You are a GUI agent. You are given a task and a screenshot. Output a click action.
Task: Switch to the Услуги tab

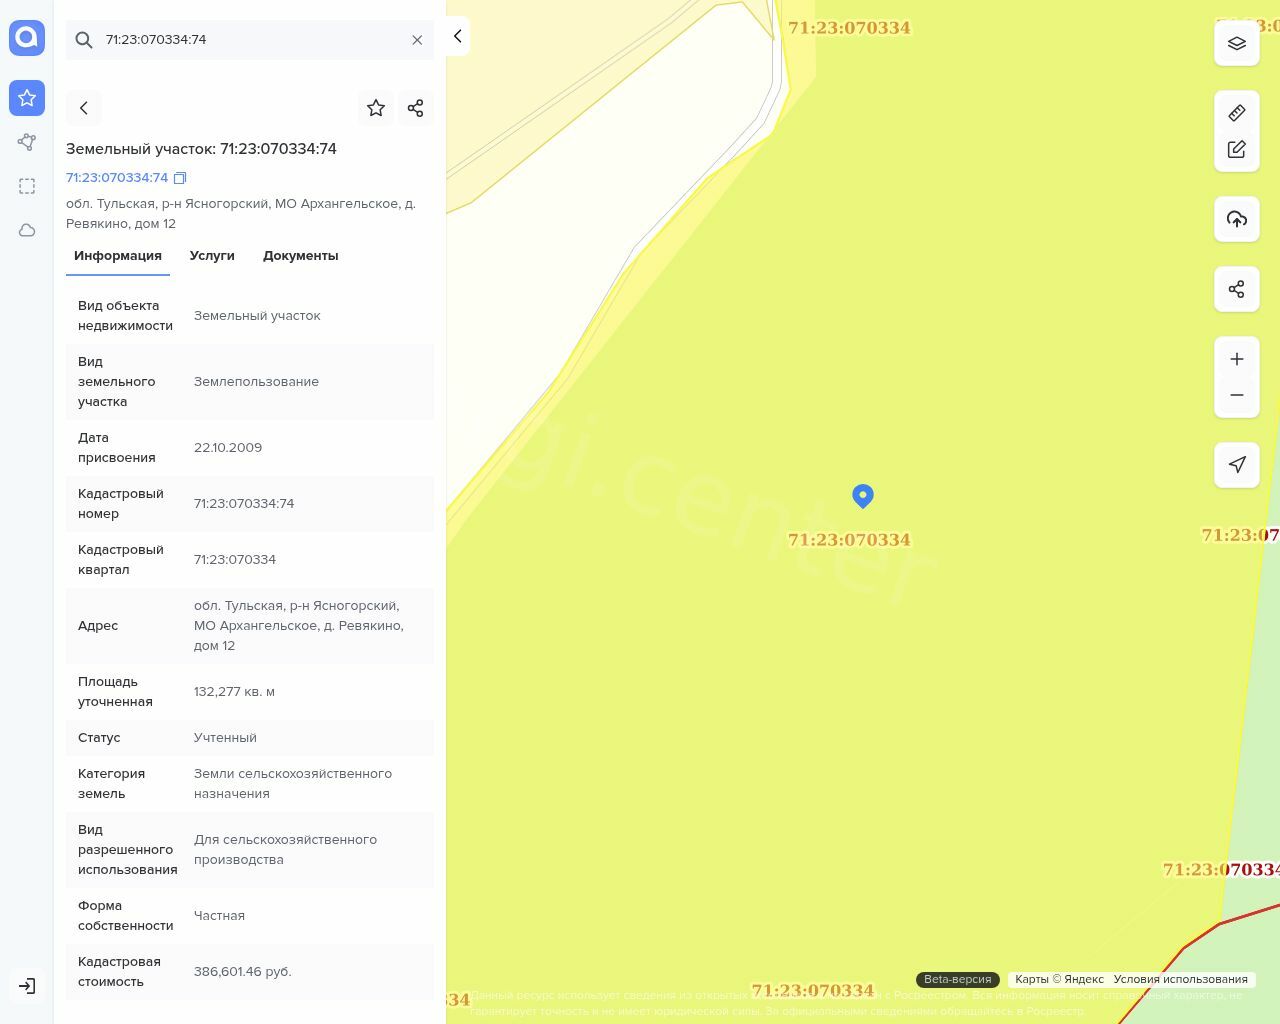point(212,256)
